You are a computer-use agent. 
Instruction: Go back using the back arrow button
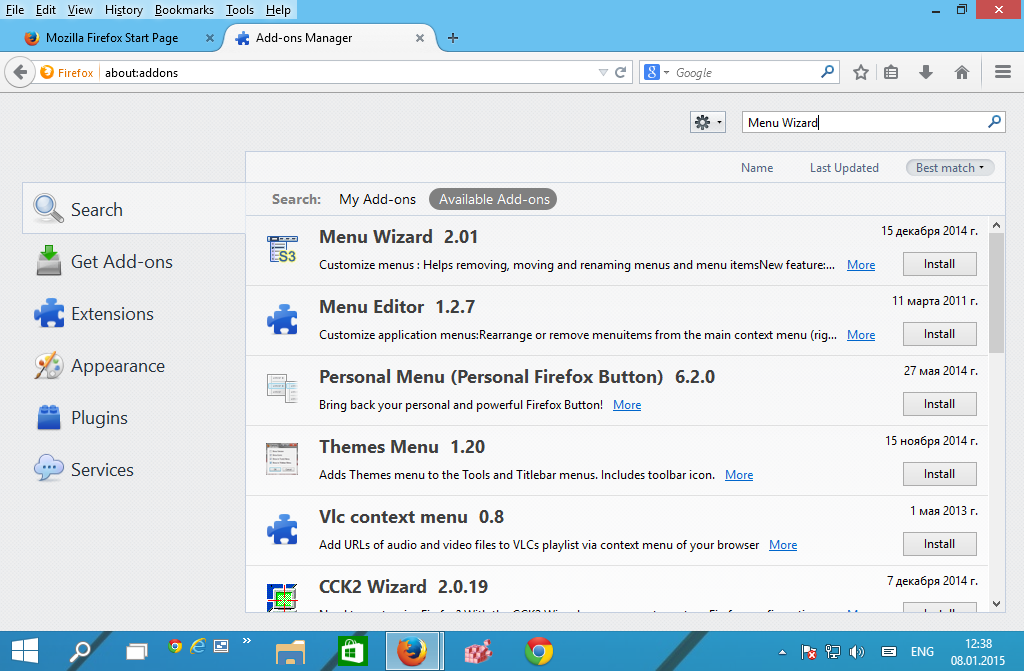click(20, 72)
